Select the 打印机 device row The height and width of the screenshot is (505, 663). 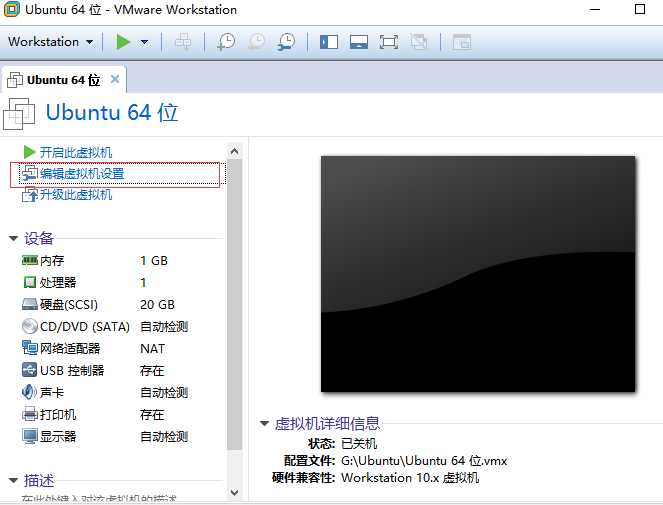tap(106, 414)
